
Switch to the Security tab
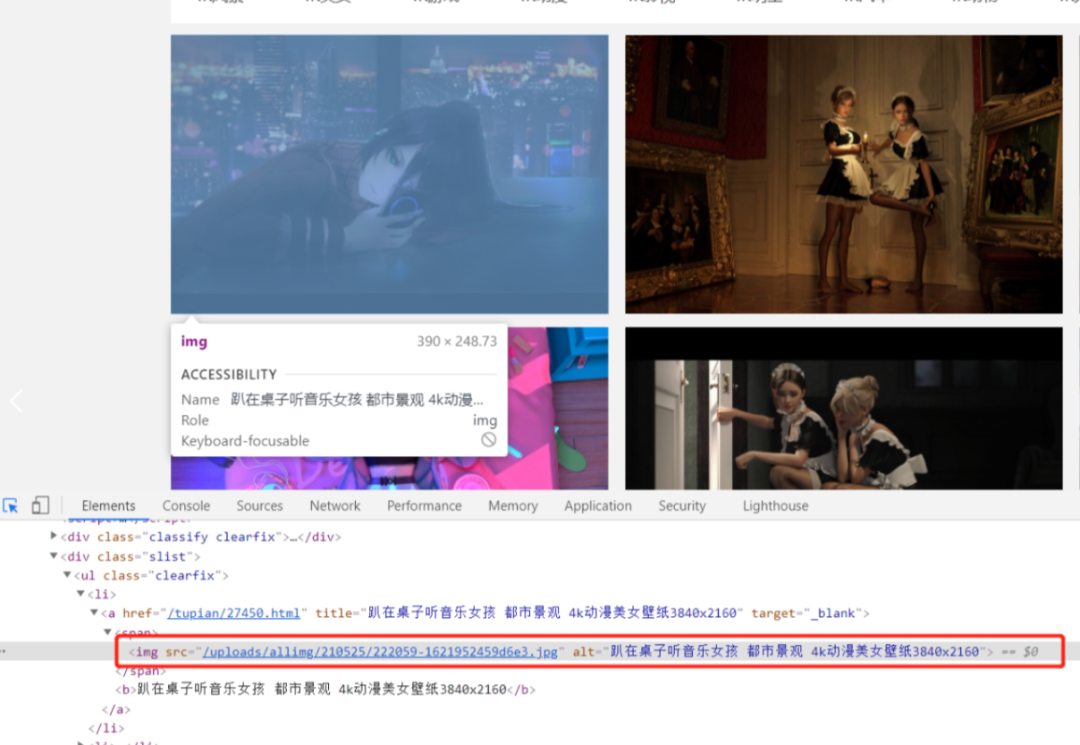click(x=682, y=505)
